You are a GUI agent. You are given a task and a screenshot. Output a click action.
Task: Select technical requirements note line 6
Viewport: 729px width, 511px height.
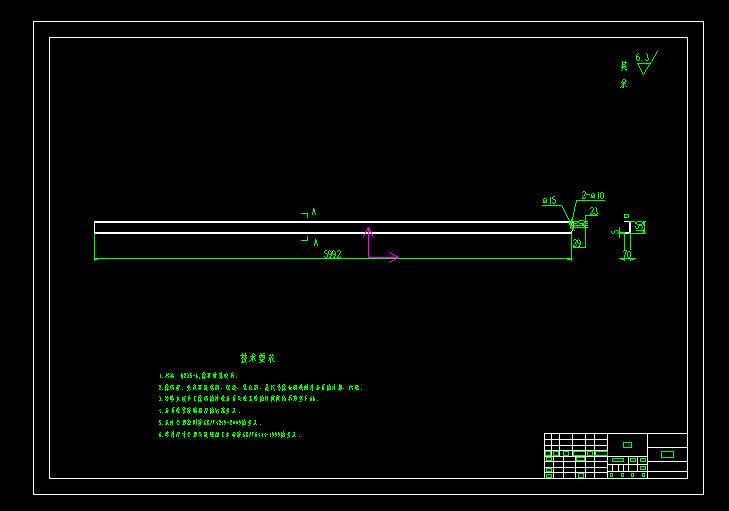click(230, 435)
